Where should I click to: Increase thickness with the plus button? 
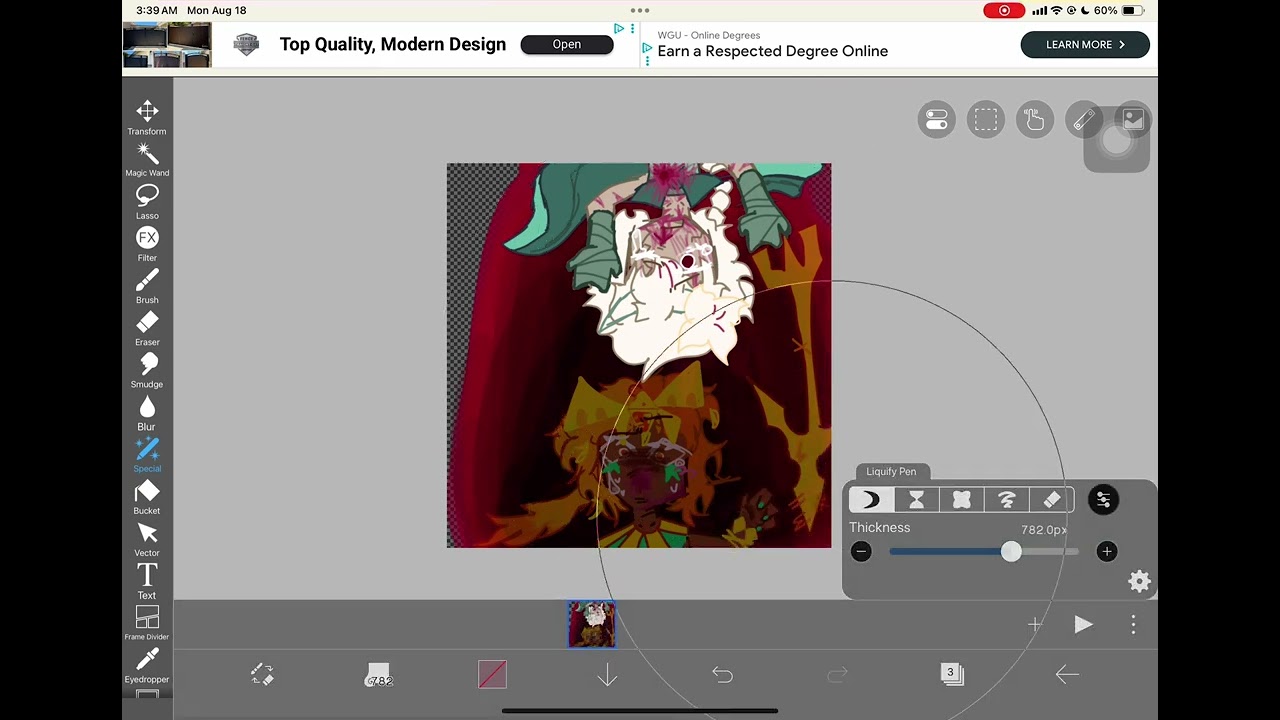(x=1106, y=551)
